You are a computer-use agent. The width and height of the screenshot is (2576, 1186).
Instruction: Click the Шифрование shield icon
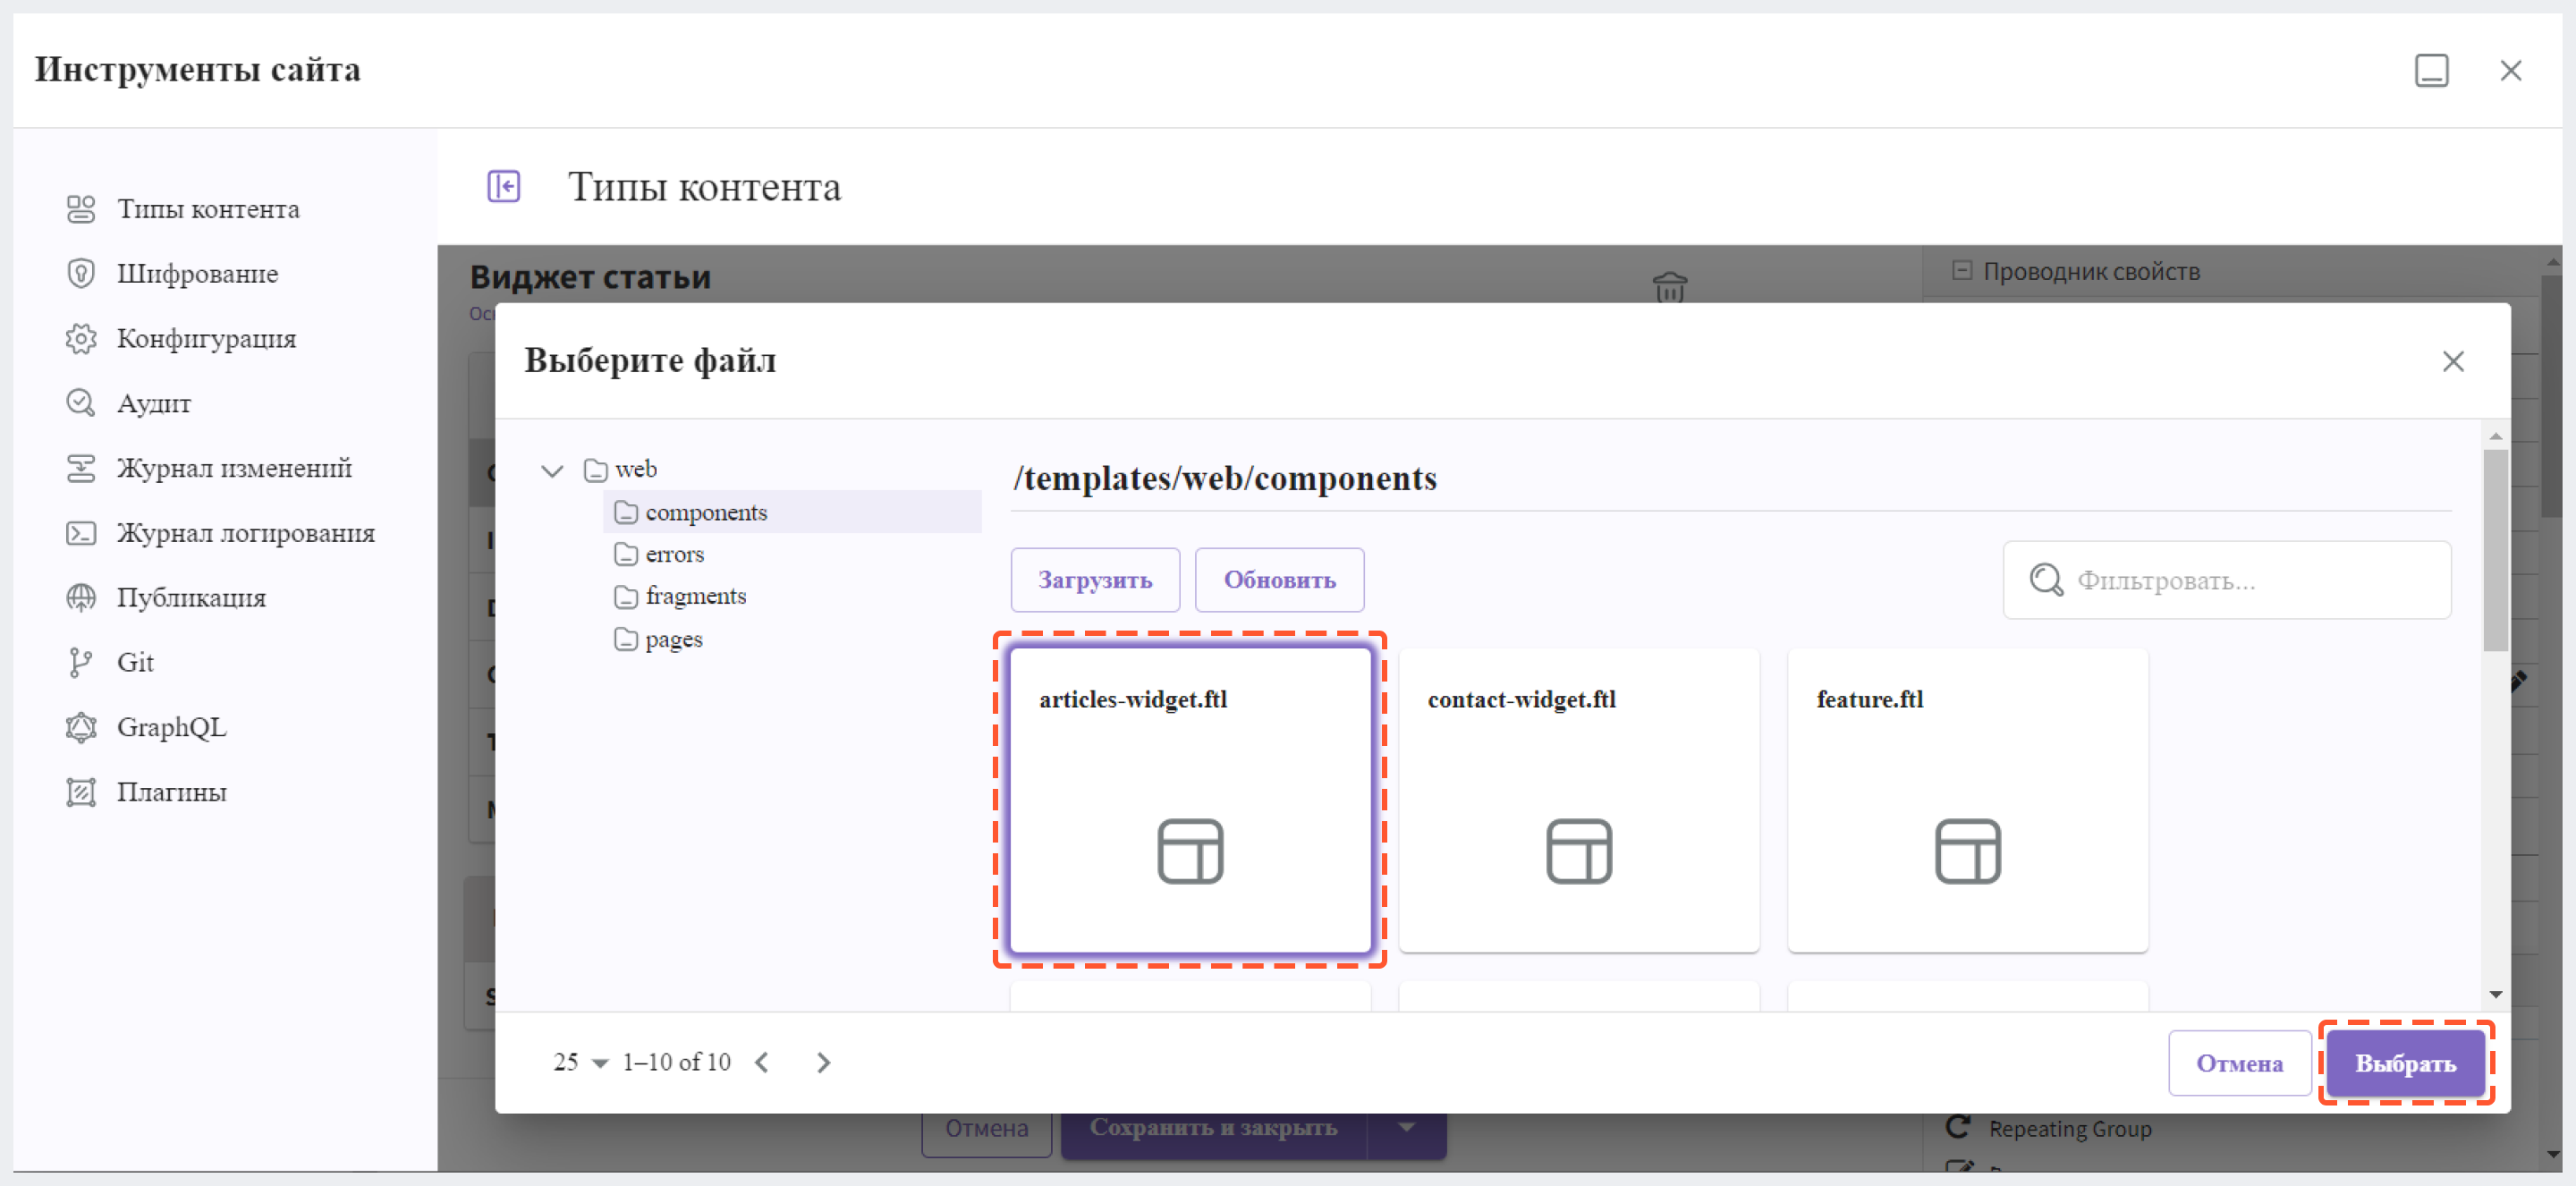pos(80,274)
